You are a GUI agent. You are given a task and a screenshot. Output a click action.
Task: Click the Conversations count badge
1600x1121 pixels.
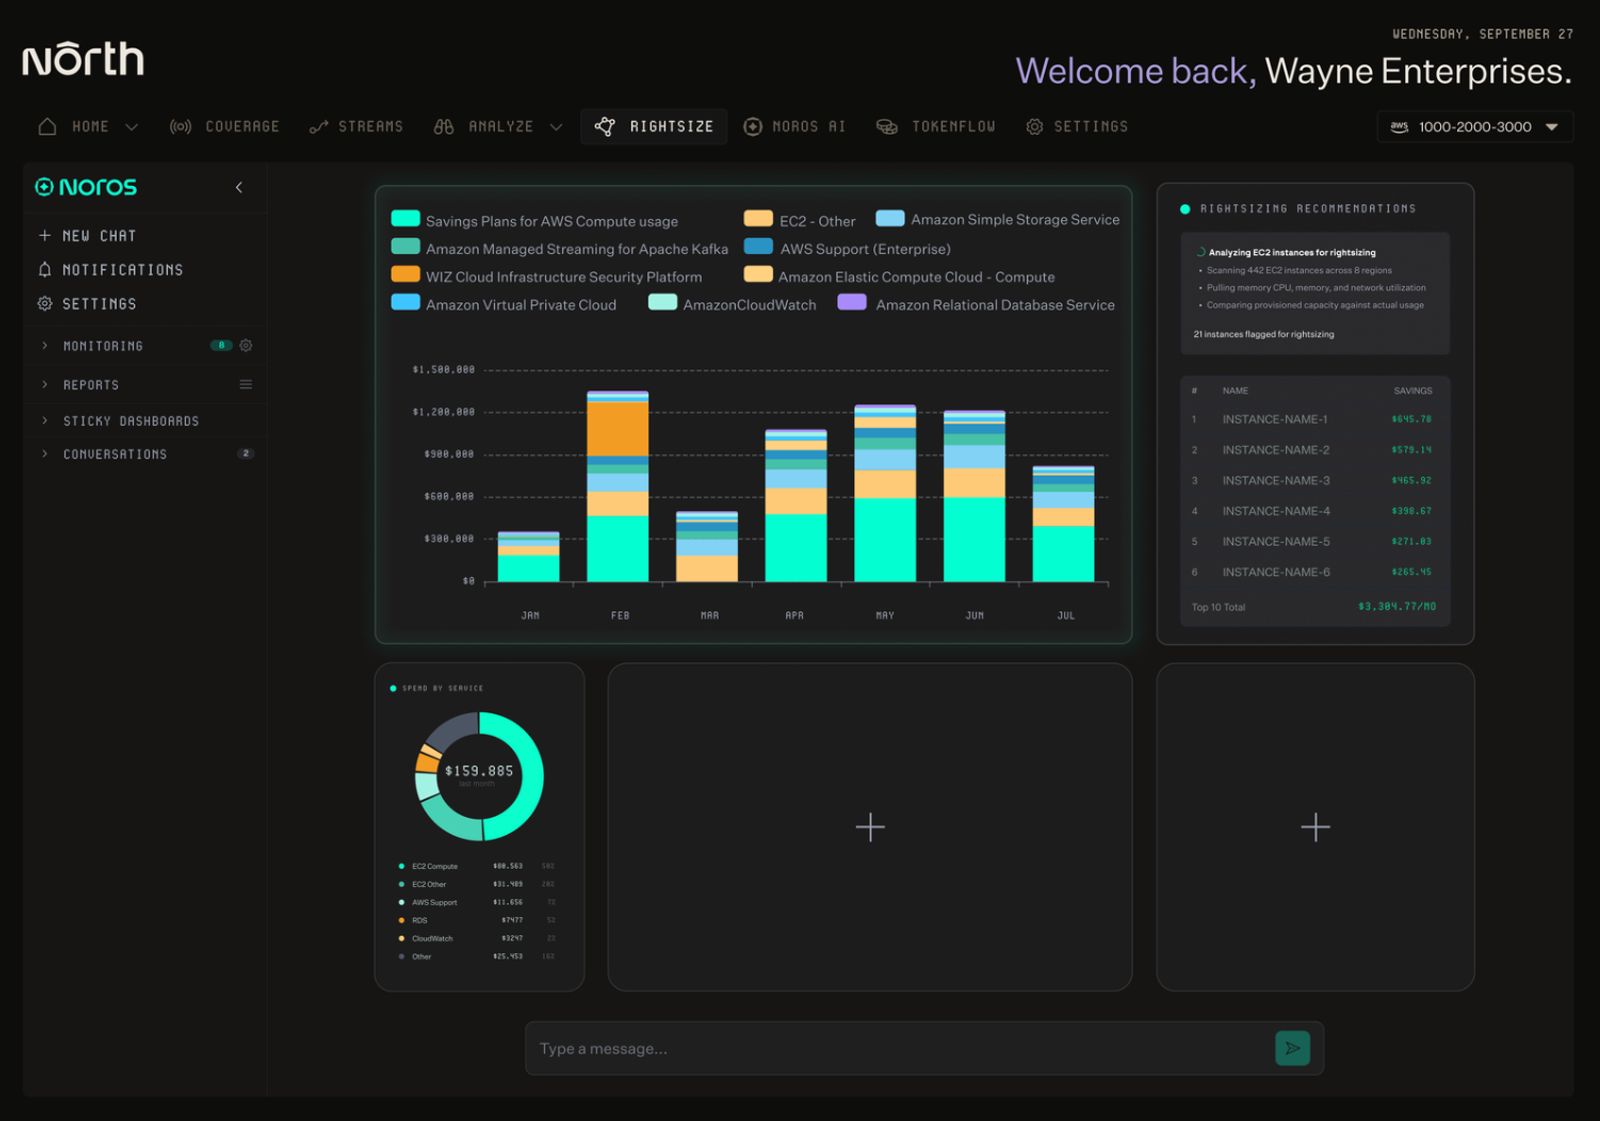[x=246, y=454]
